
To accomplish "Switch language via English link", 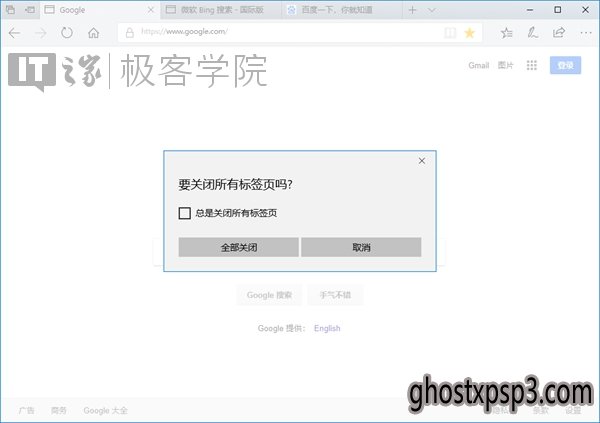I will coord(327,328).
